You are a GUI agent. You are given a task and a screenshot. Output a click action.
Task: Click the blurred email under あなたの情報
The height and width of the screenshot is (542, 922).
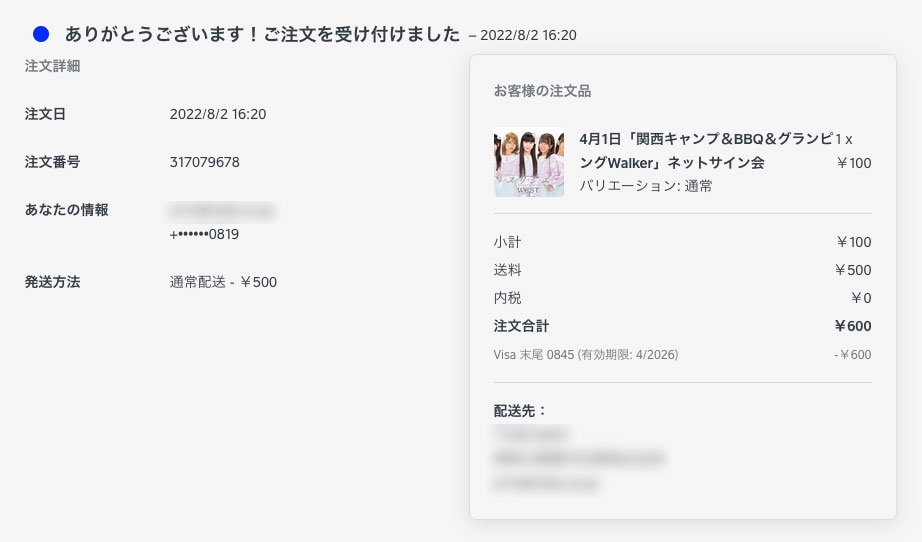tap(222, 211)
